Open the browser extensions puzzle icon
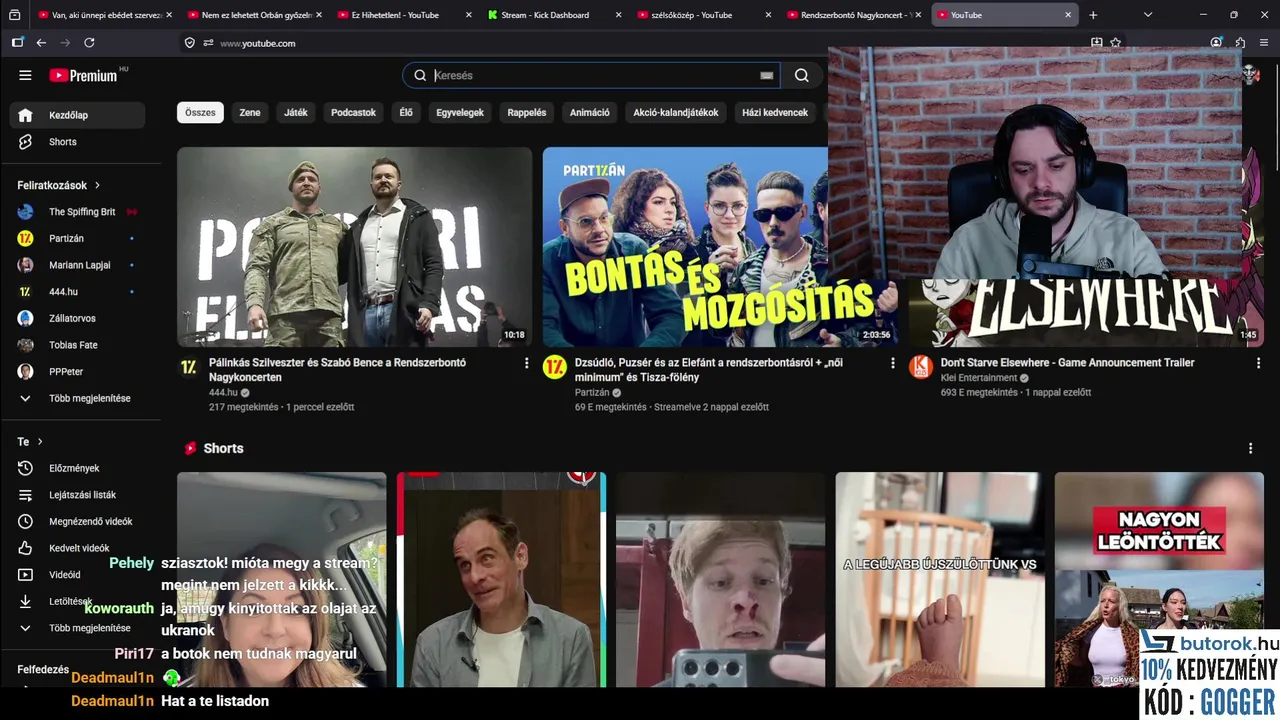Image resolution: width=1280 pixels, height=720 pixels. point(1240,43)
